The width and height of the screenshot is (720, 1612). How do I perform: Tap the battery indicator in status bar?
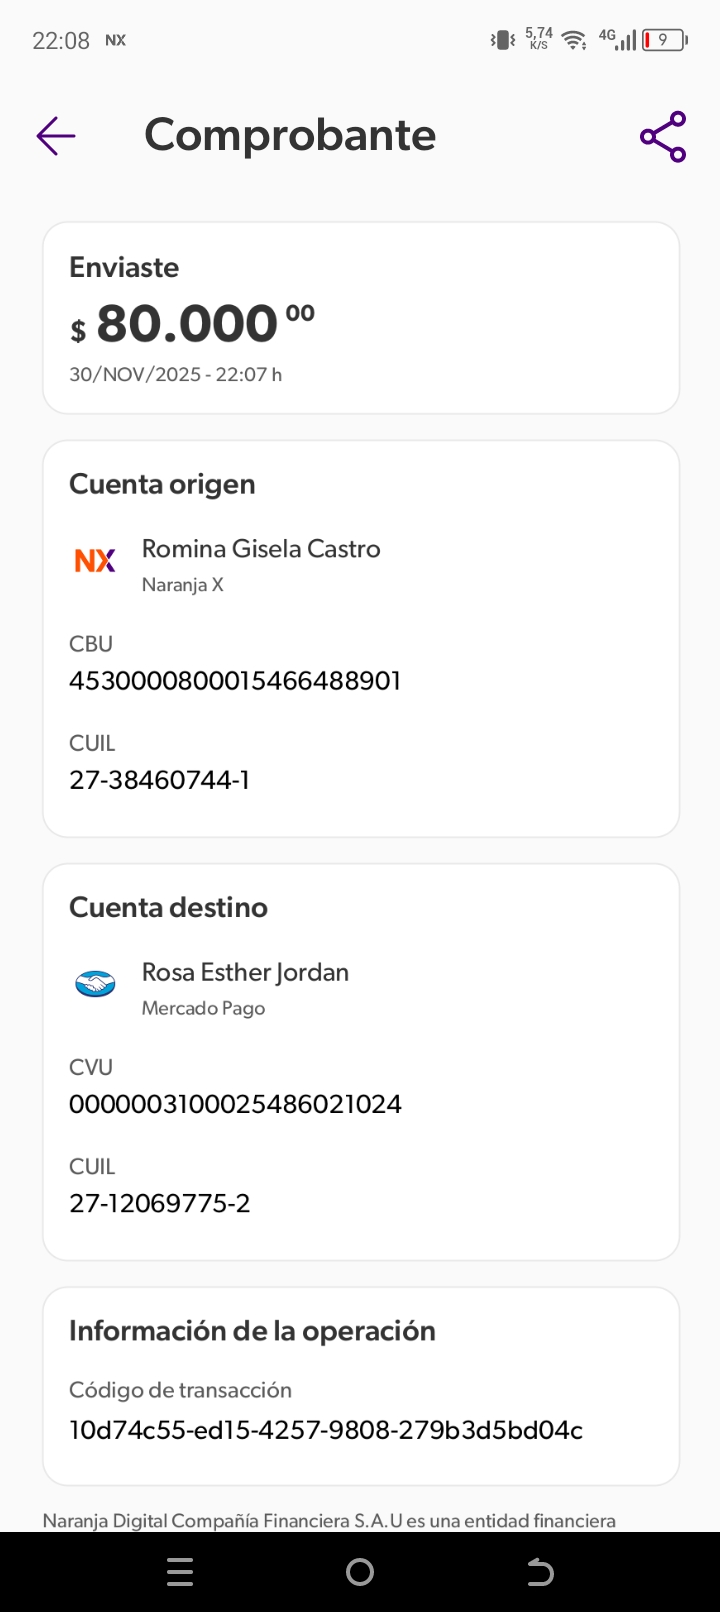pos(664,40)
